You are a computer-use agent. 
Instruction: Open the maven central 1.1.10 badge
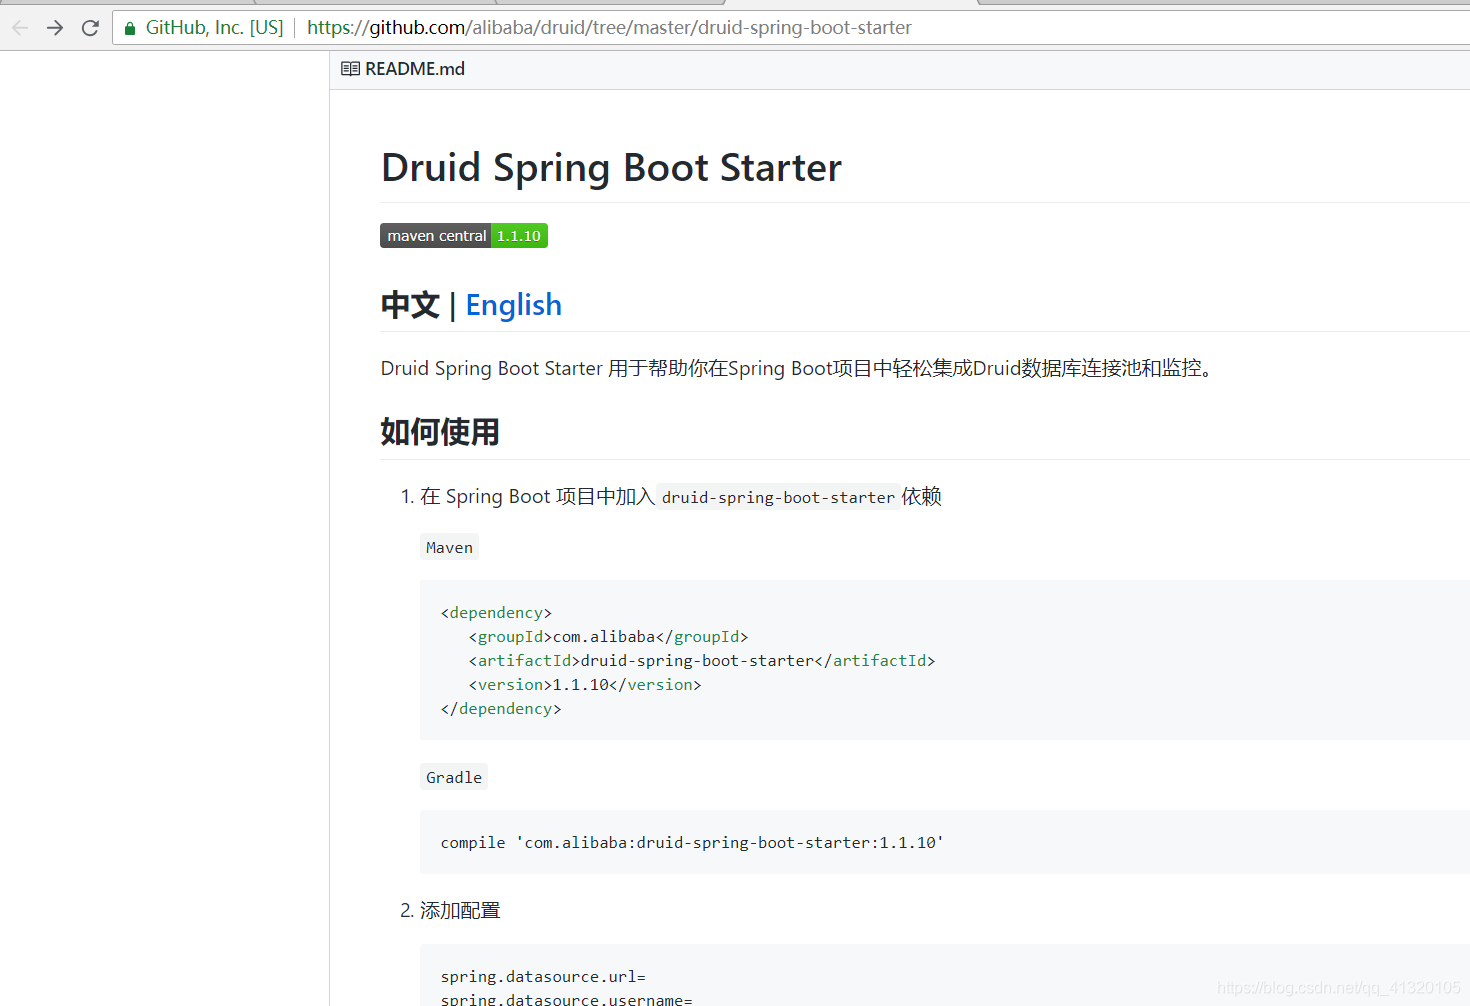464,236
